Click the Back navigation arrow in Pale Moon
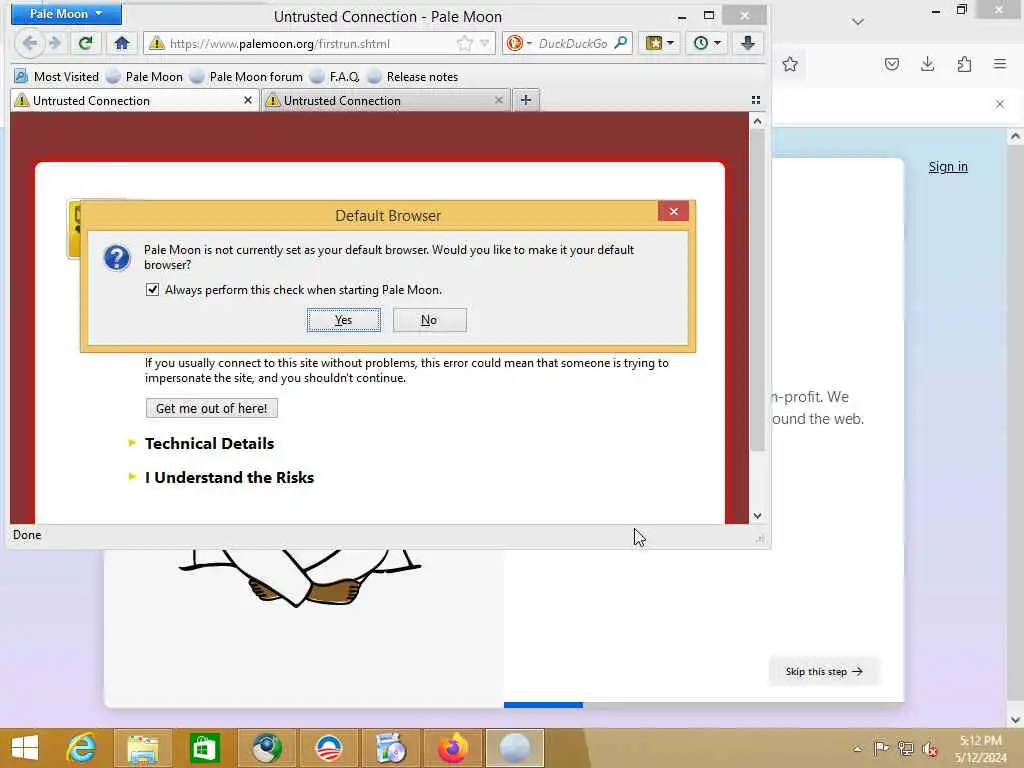The height and width of the screenshot is (768, 1024). coord(29,43)
